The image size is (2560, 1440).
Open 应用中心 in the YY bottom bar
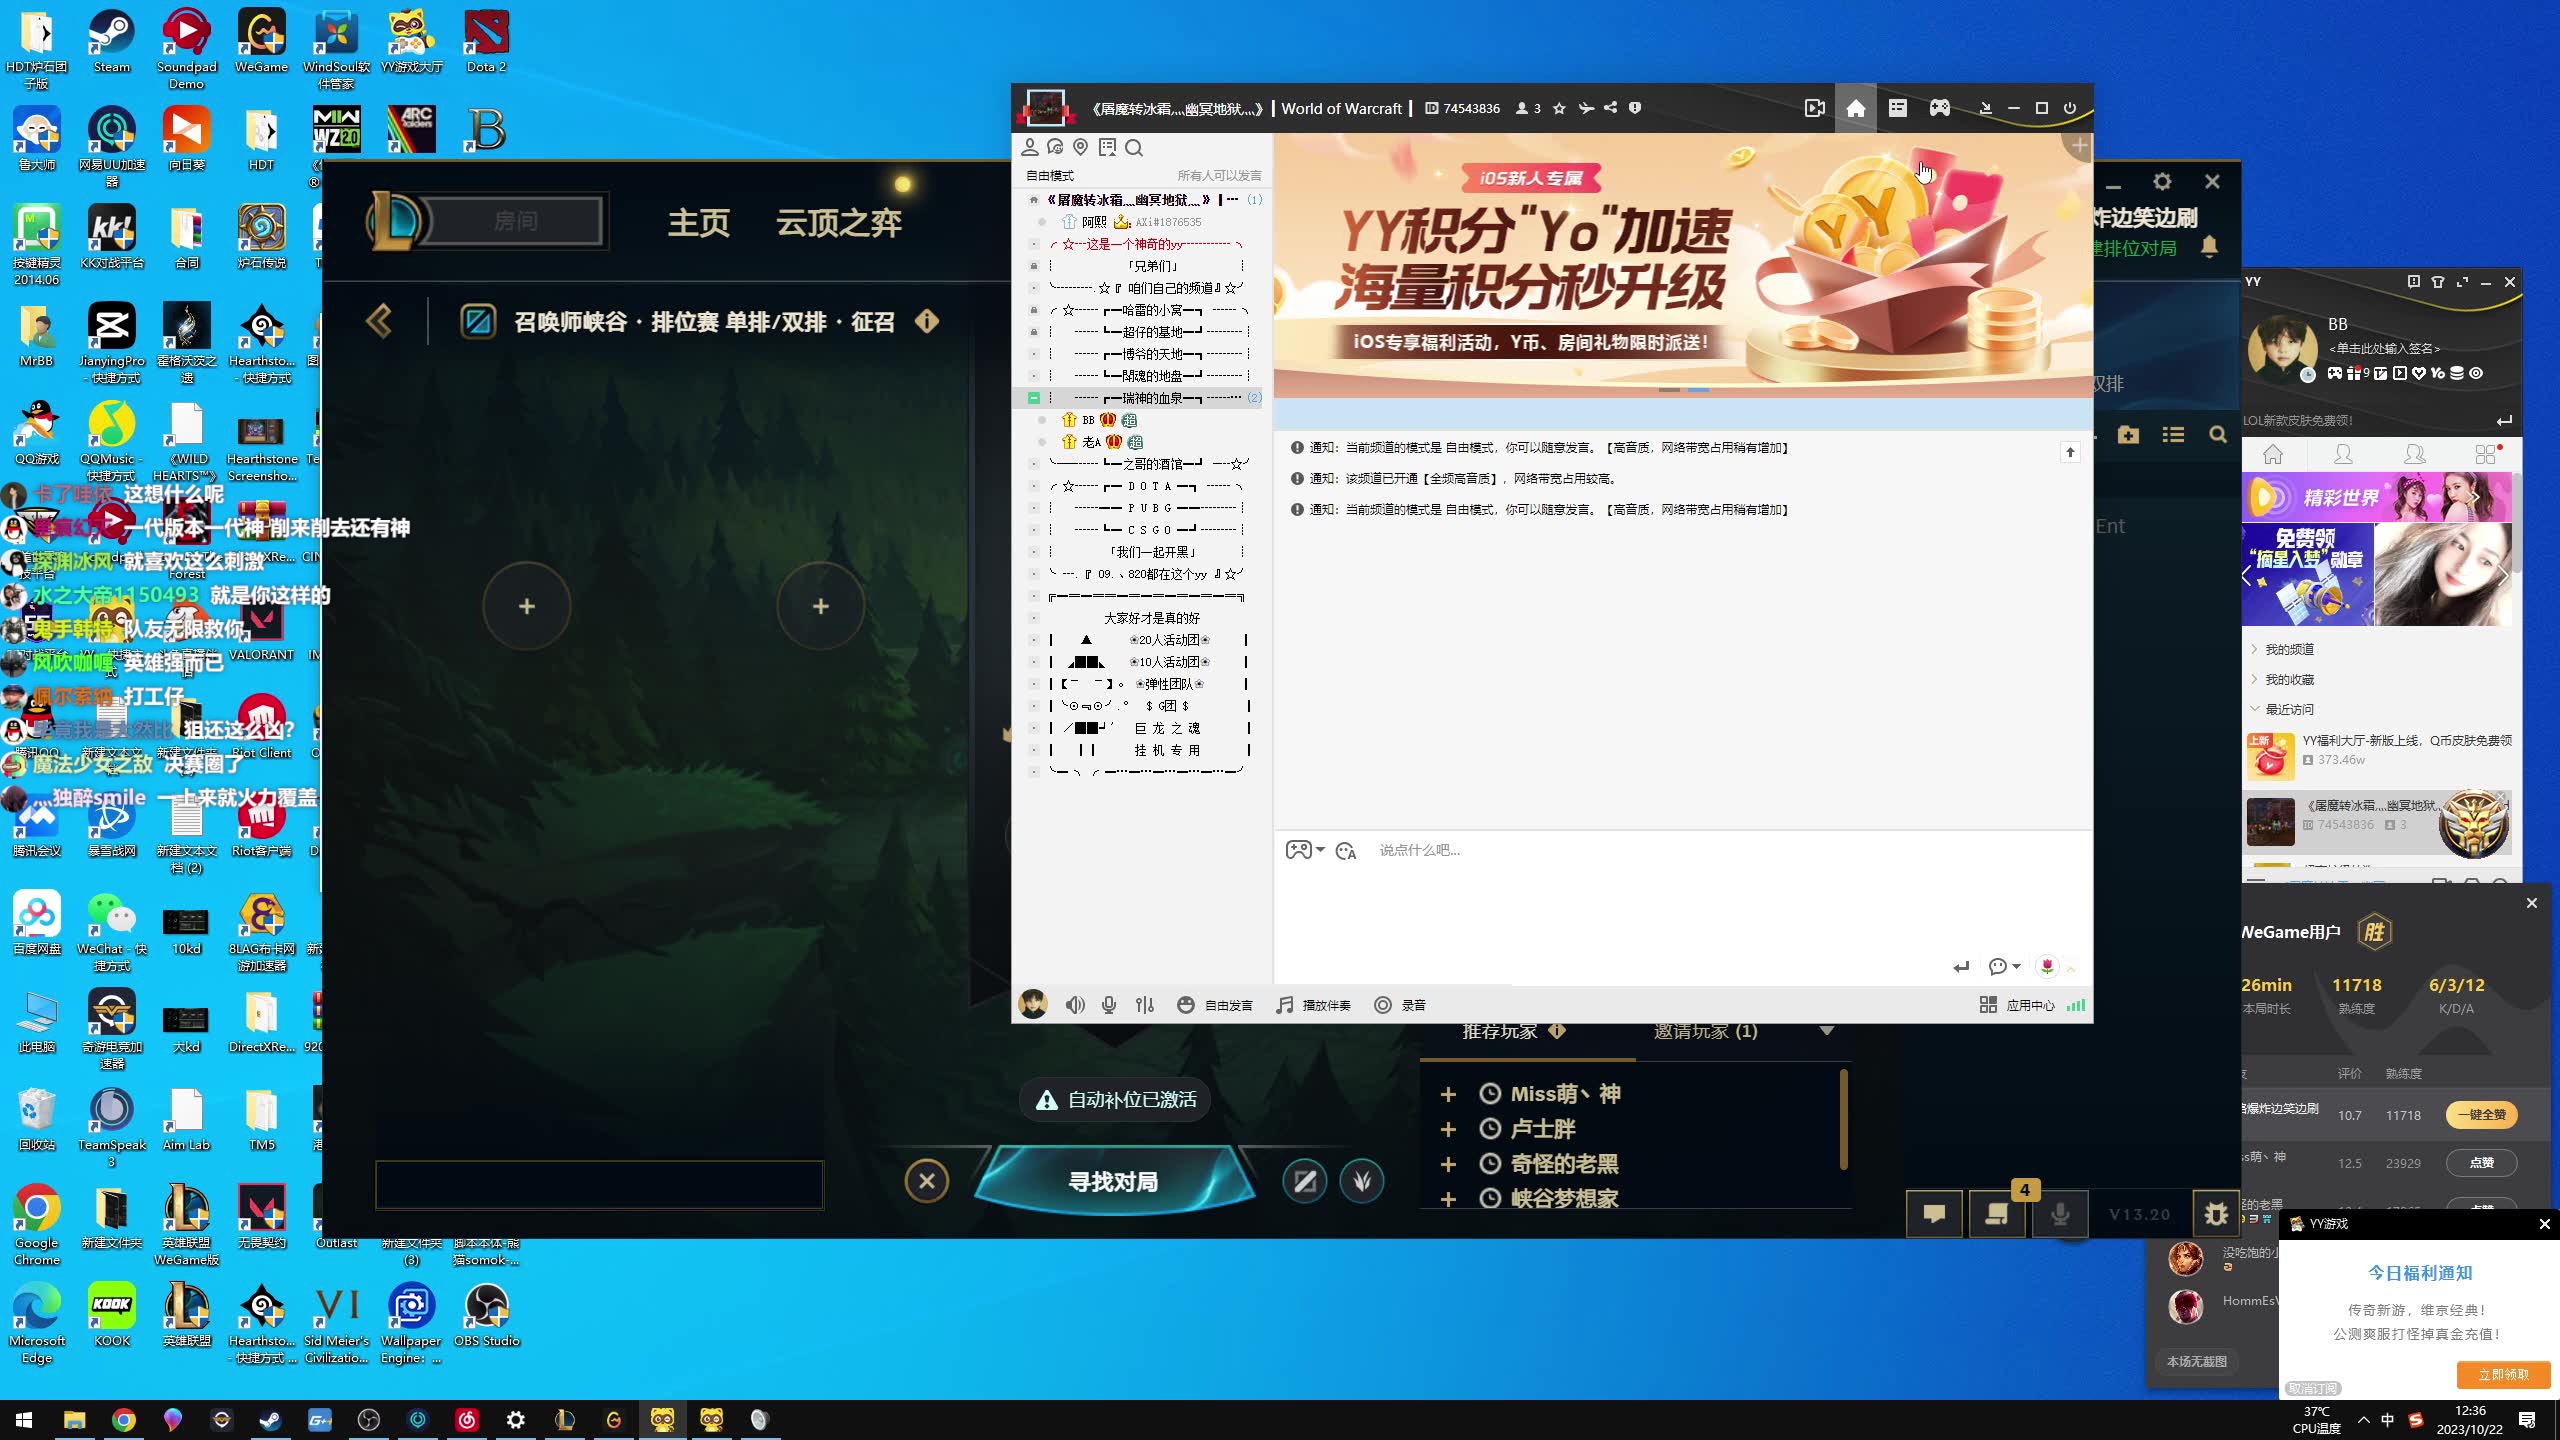click(x=2017, y=1005)
